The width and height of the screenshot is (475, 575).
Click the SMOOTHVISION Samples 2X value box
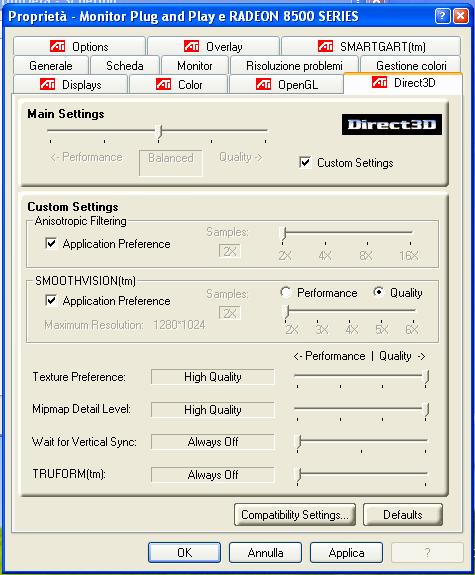point(230,313)
